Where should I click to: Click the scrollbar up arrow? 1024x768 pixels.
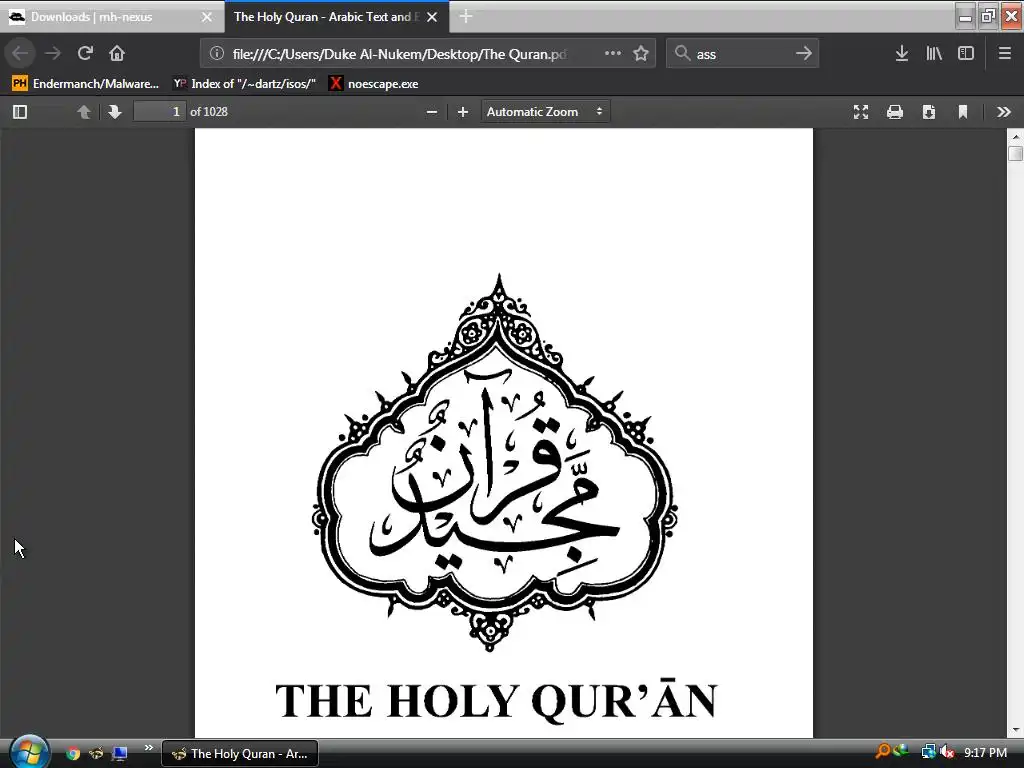1015,136
